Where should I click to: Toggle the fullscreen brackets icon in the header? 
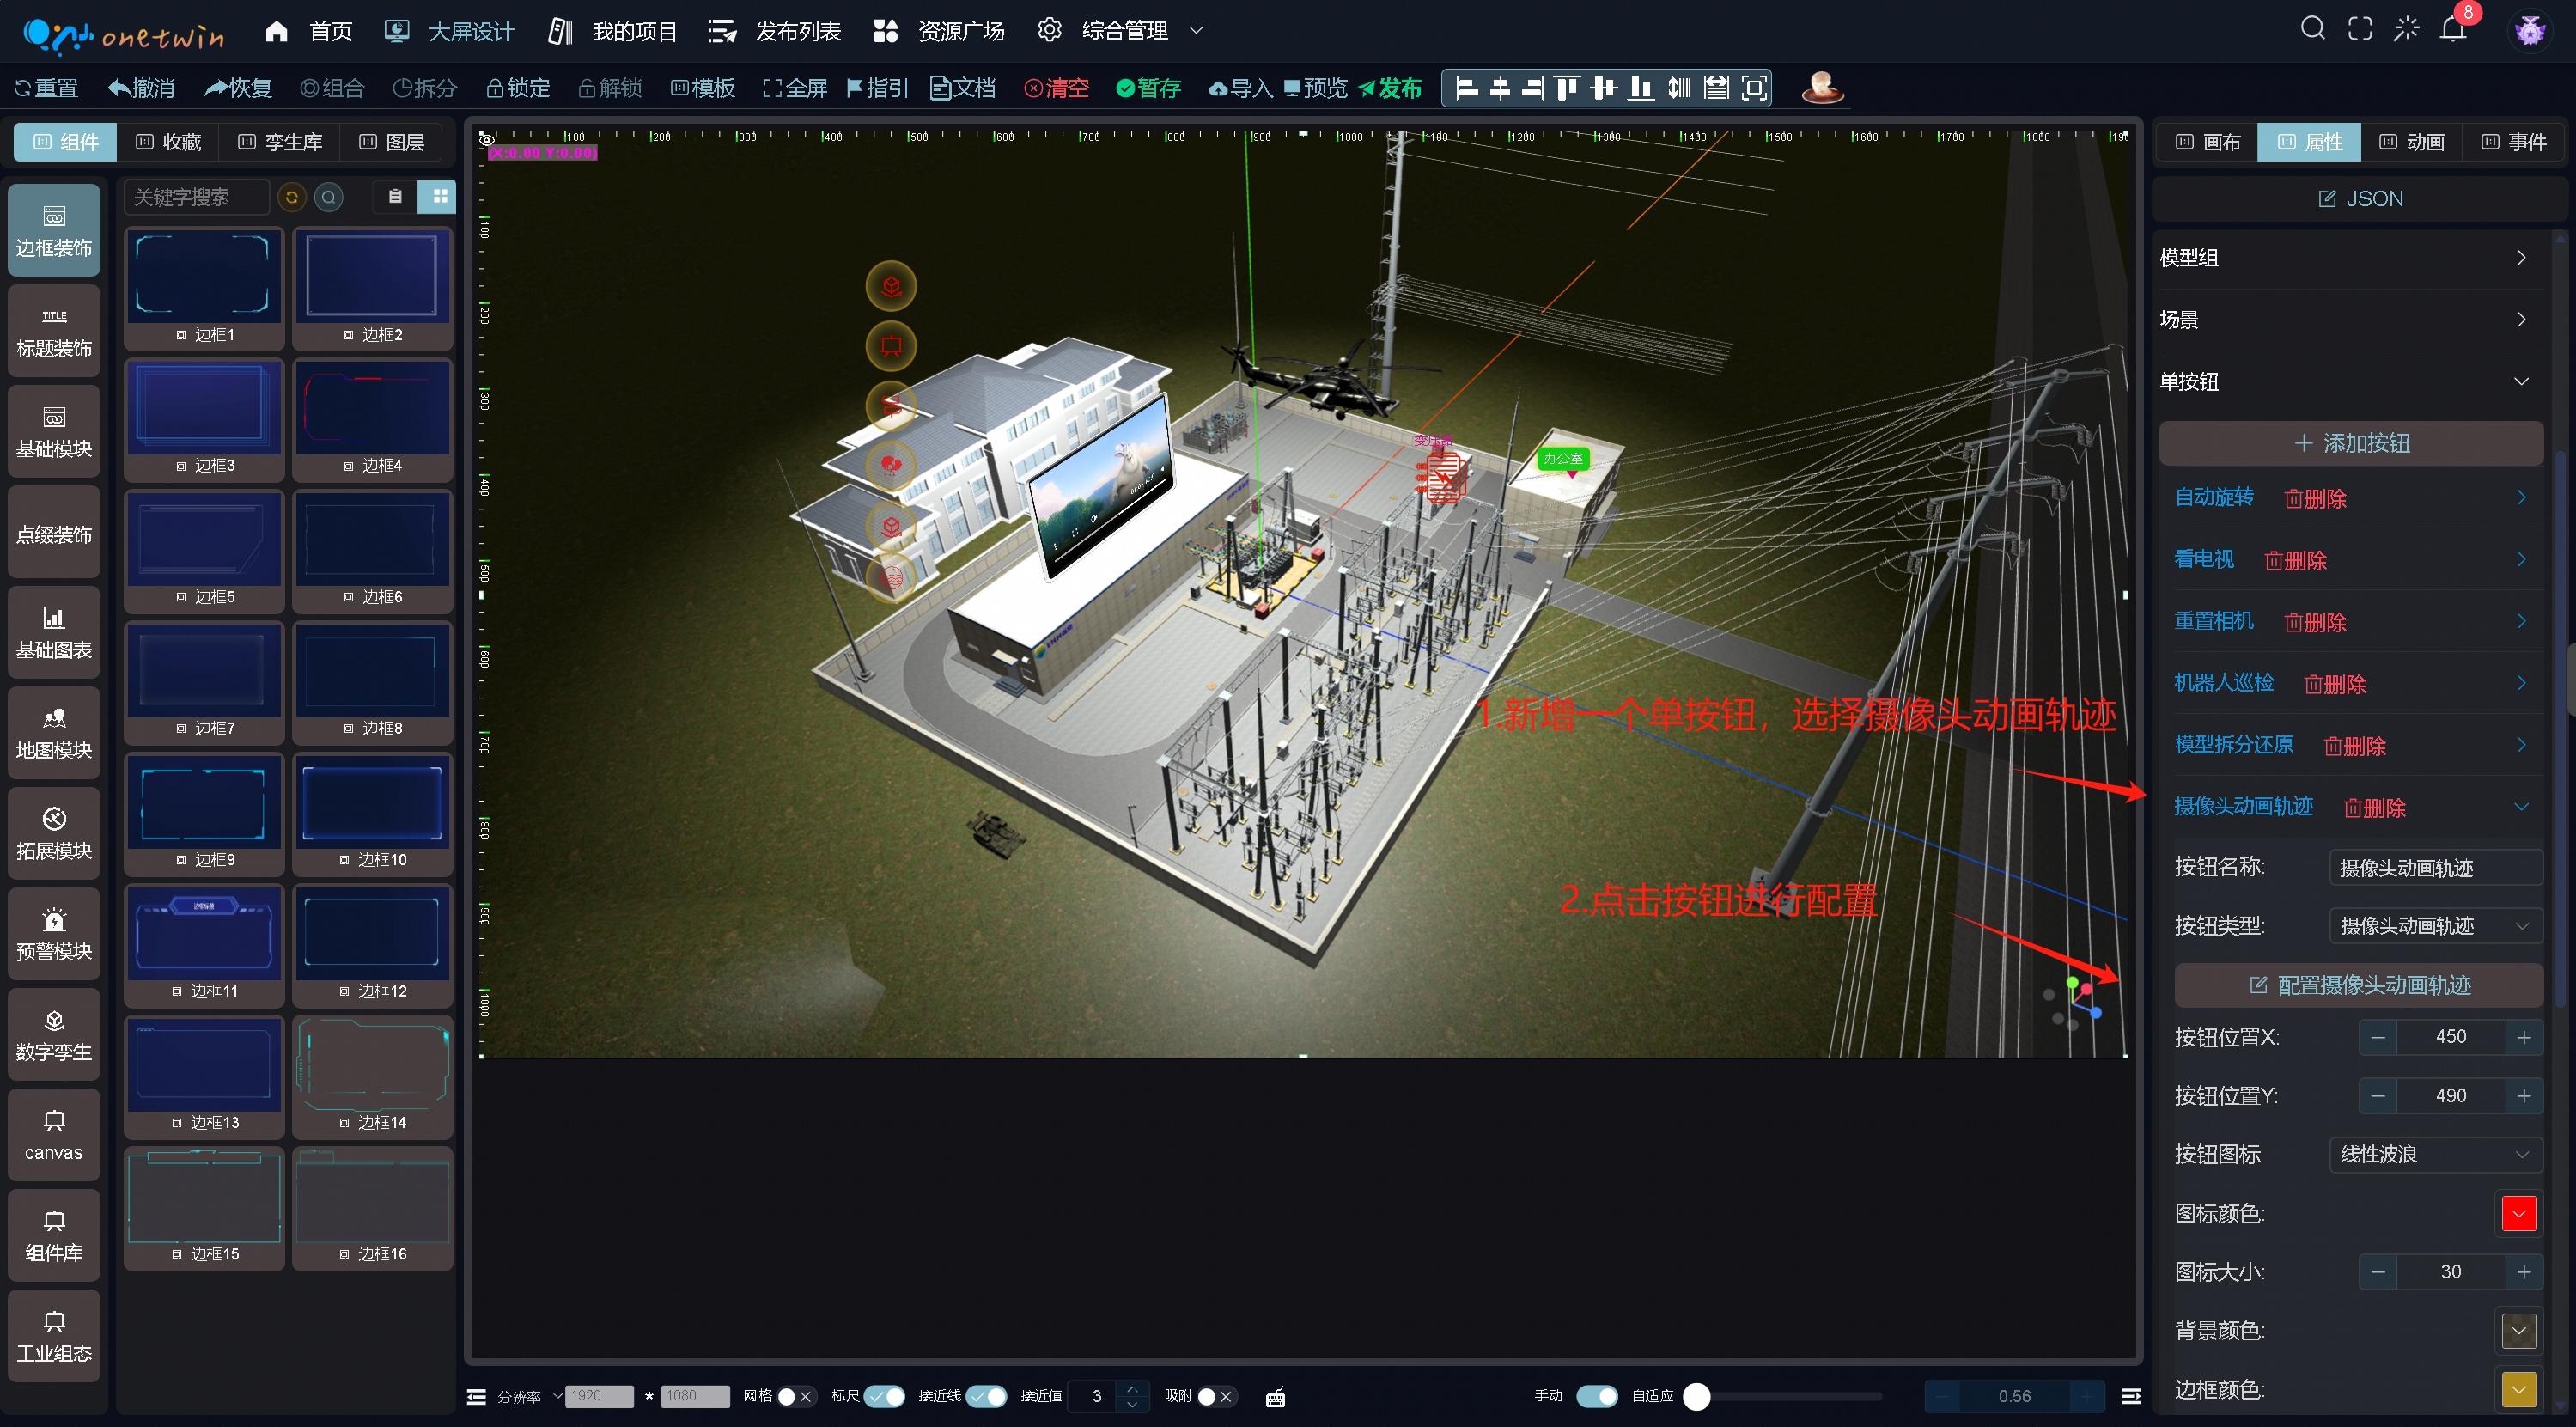point(2359,29)
